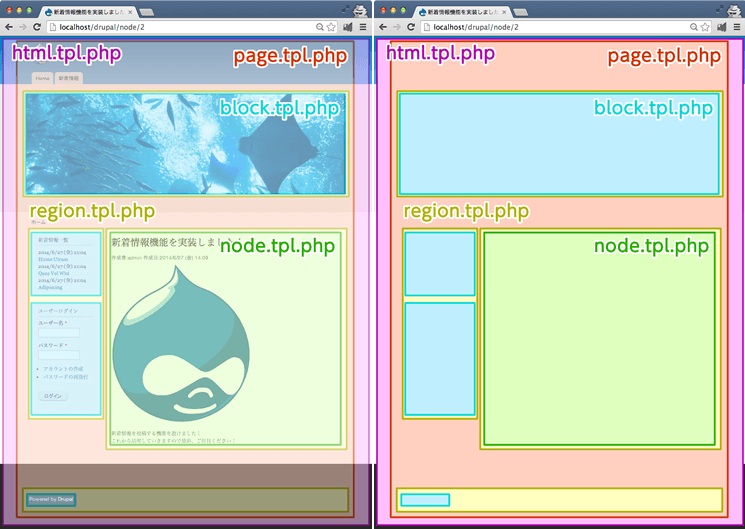
Task: Click forward arrow in right browser window
Action: tap(397, 27)
